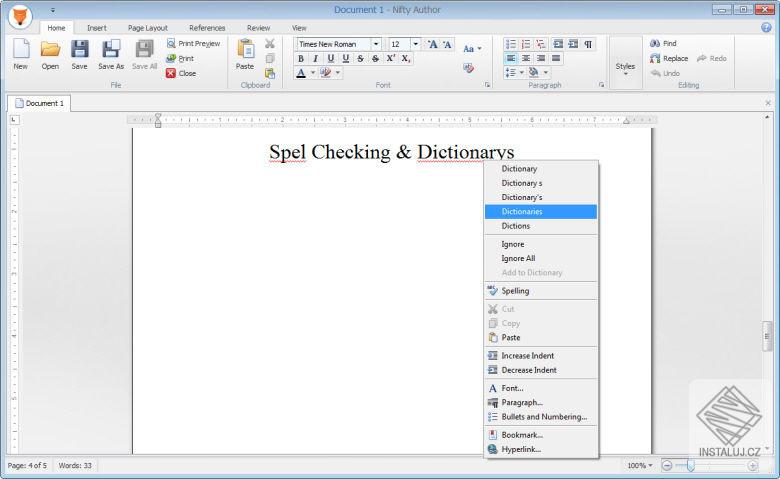Choose Bookmark... in the context menu
Screen dimensions: 780x479
point(541,435)
